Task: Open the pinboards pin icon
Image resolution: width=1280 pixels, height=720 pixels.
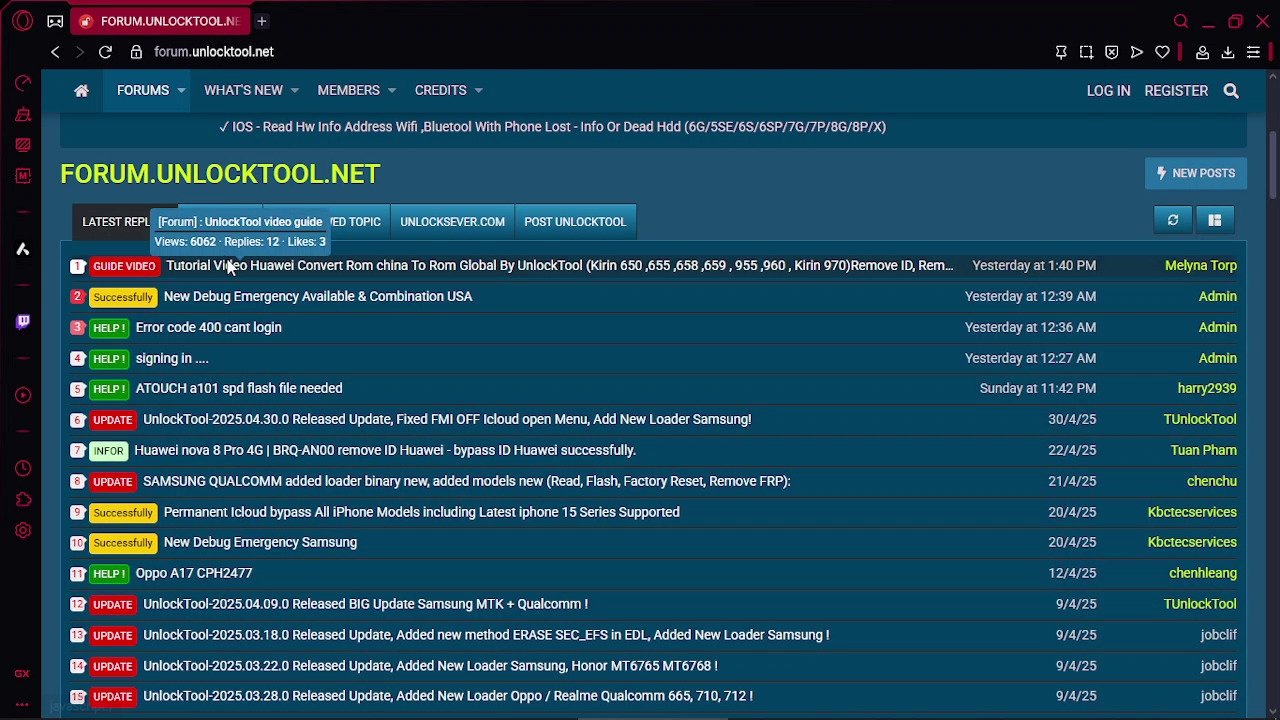Action: click(1061, 52)
